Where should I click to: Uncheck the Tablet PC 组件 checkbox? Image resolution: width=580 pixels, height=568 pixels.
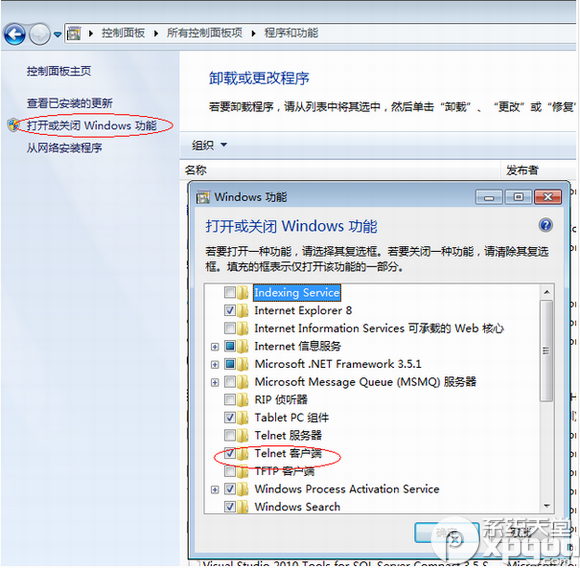[x=230, y=417]
